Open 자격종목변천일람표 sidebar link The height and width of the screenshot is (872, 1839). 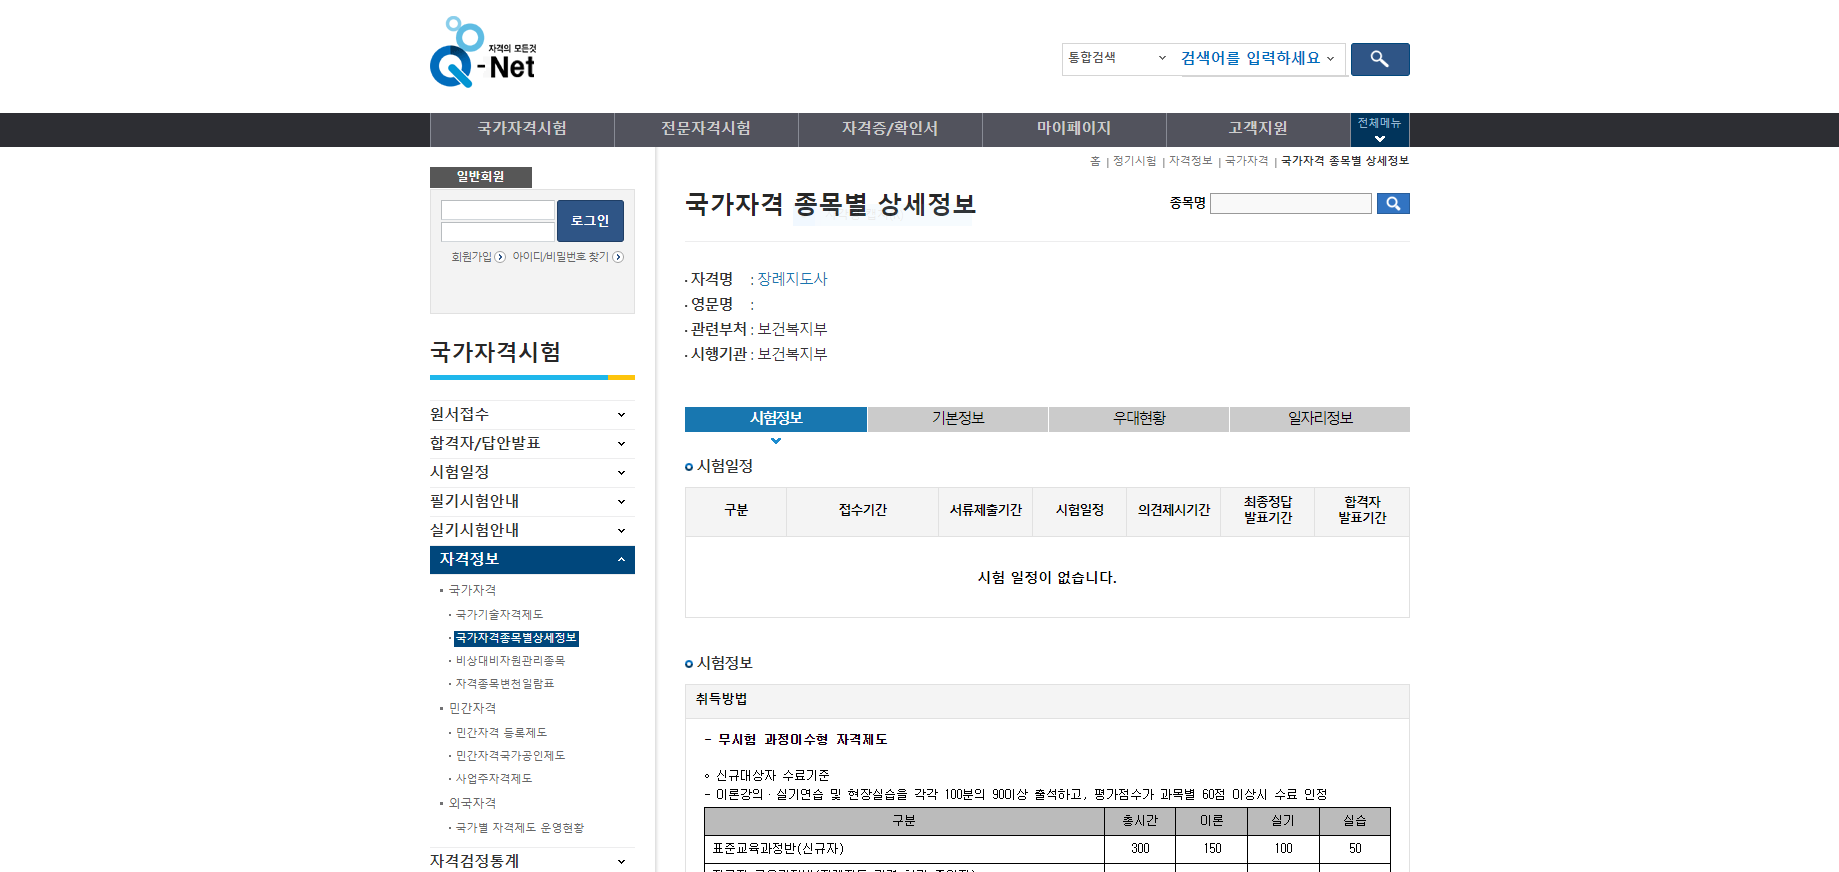click(x=505, y=684)
